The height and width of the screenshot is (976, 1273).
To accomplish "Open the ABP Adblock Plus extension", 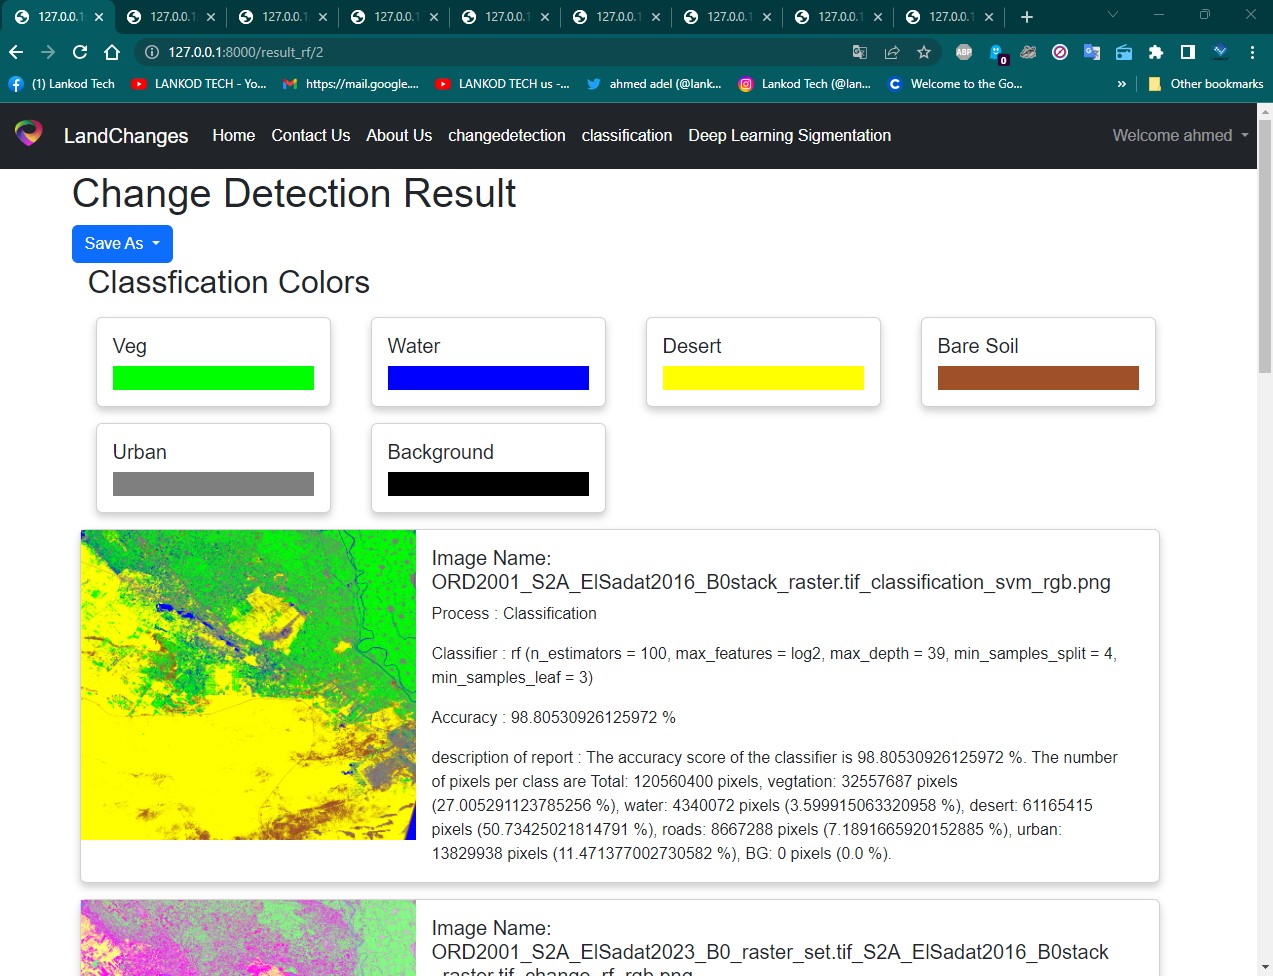I will click(964, 52).
